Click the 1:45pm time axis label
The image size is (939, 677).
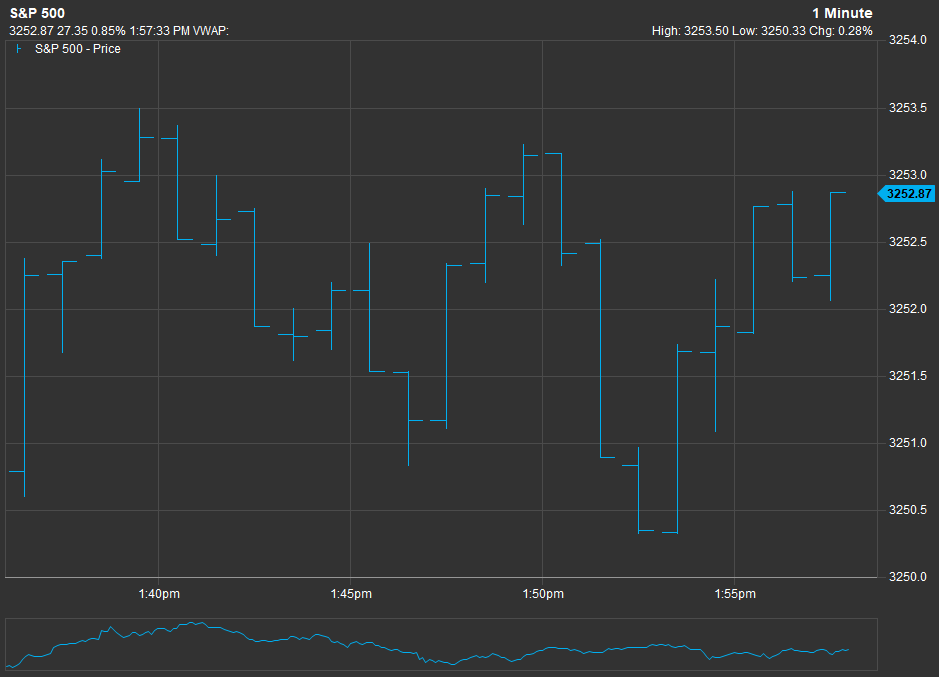click(351, 594)
